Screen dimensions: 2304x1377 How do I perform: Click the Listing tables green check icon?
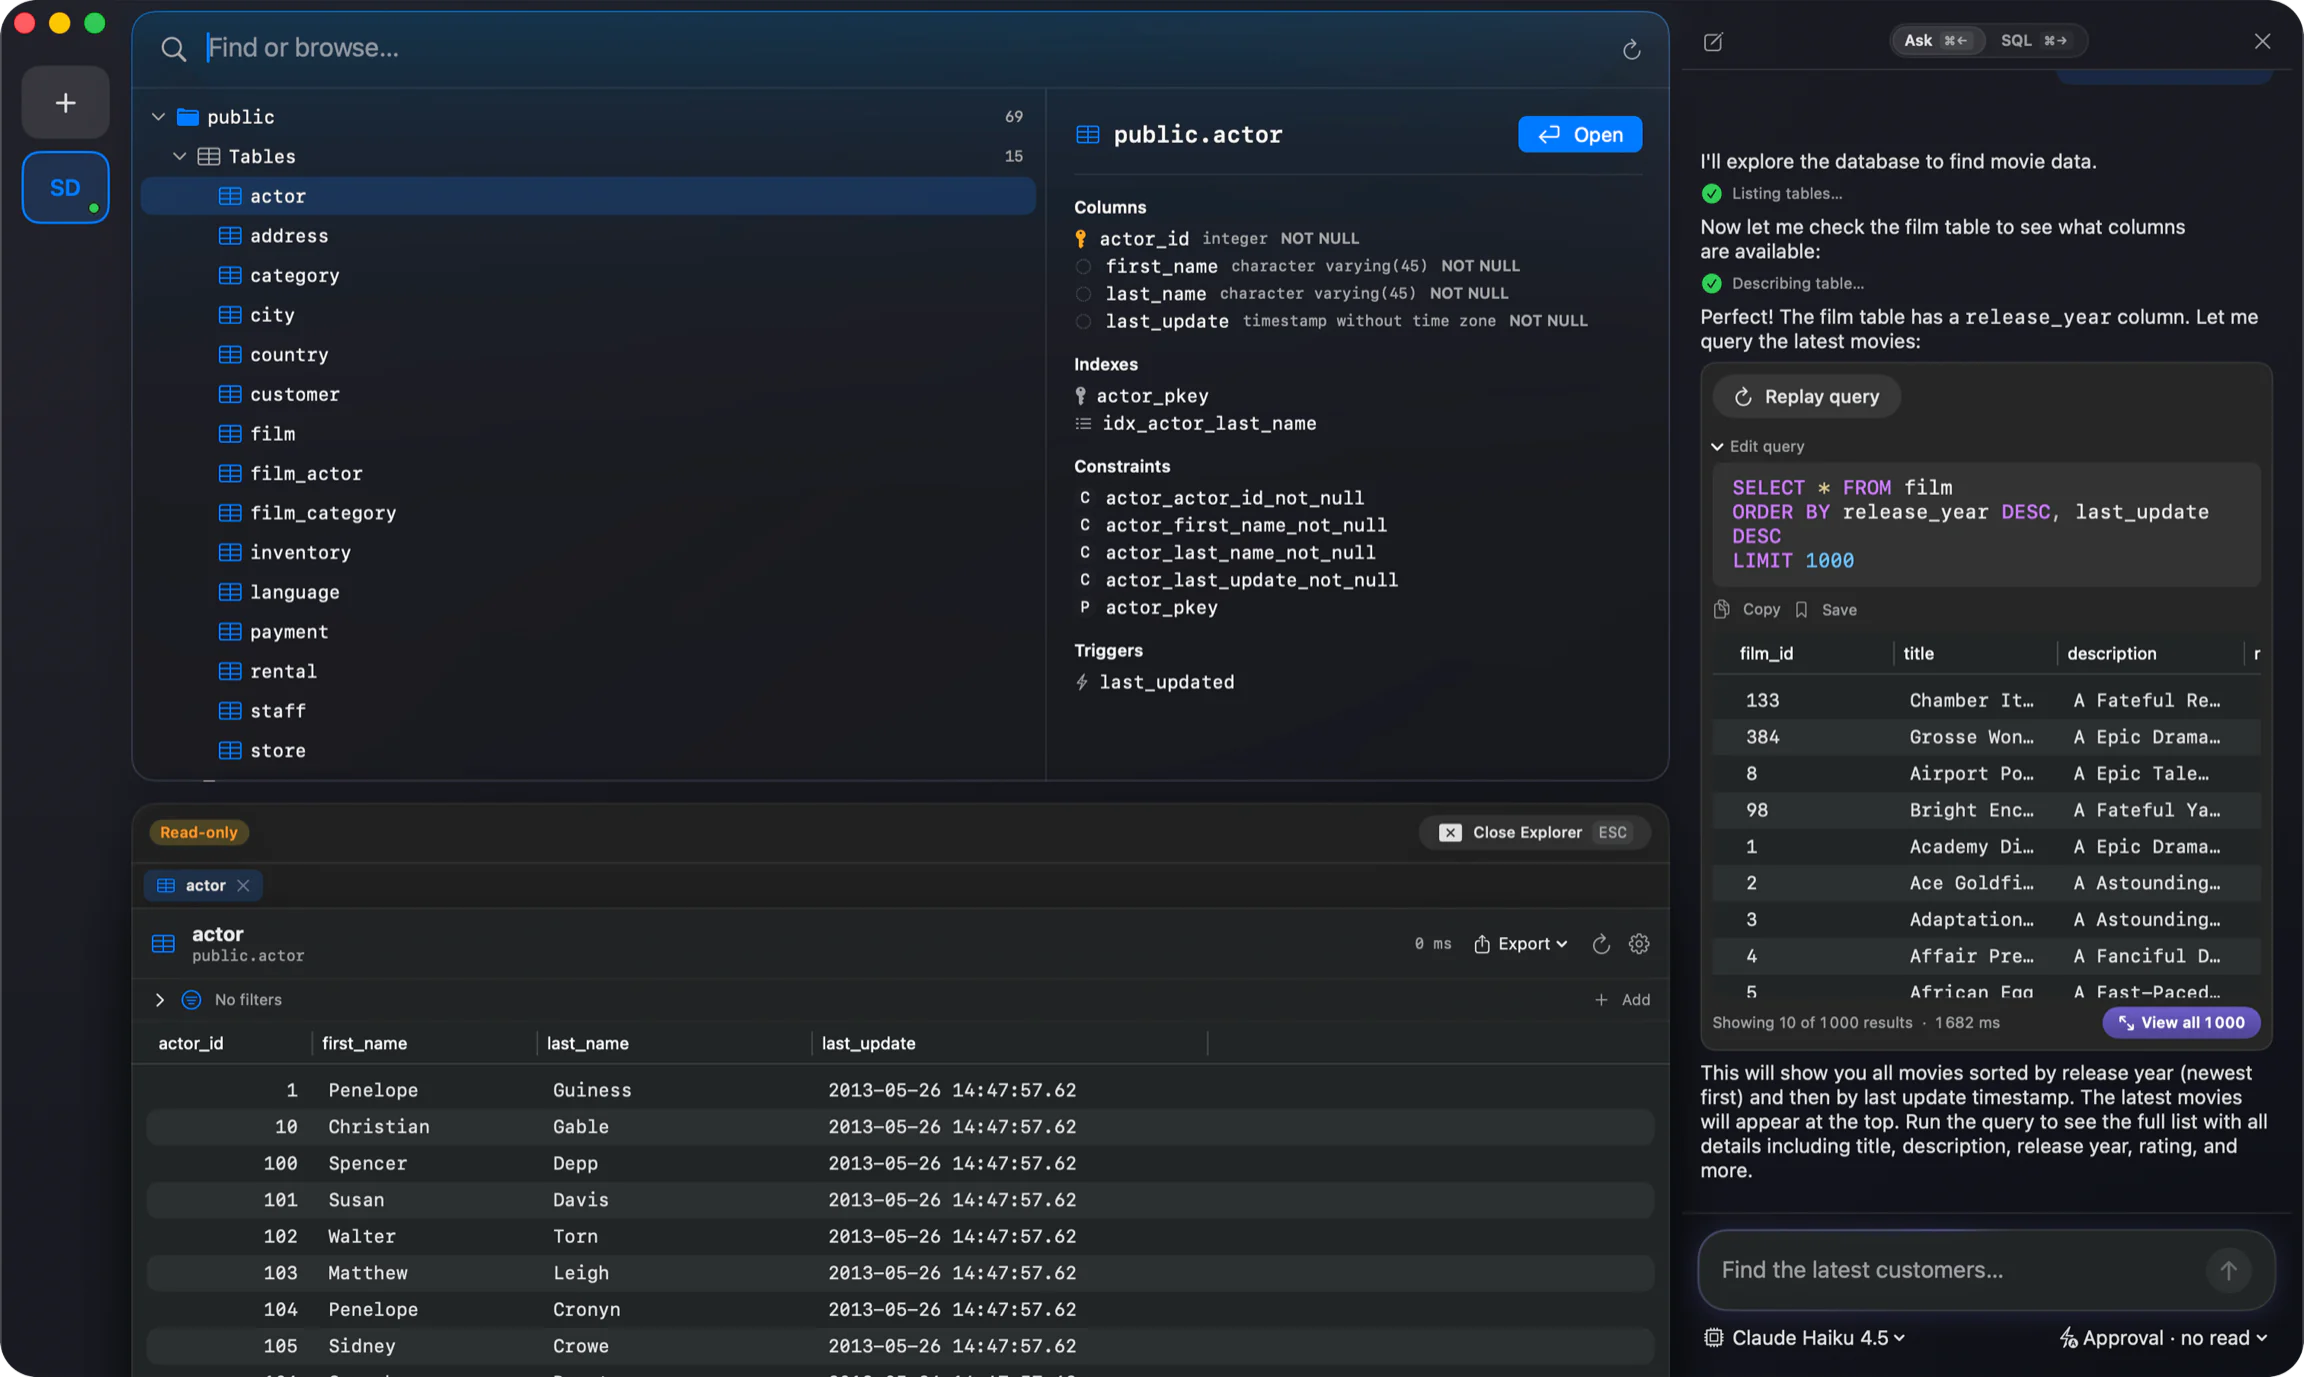[1711, 193]
